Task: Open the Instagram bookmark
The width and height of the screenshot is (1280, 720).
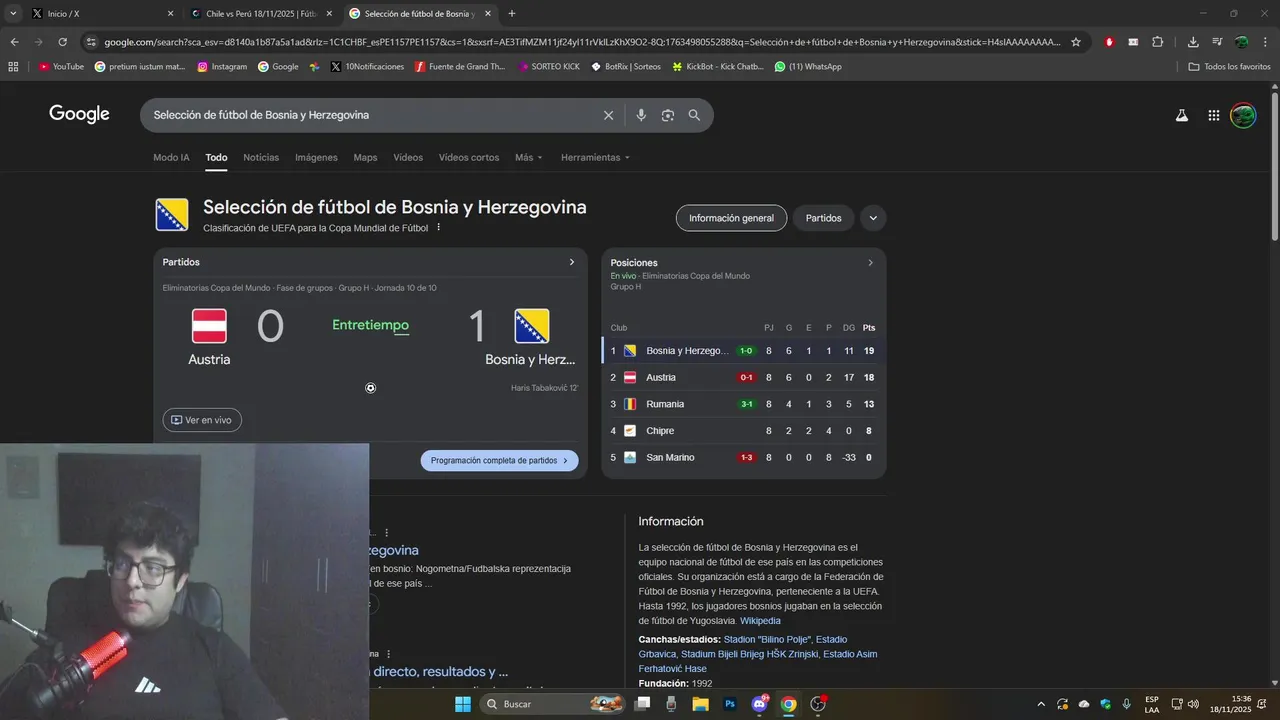Action: (222, 67)
